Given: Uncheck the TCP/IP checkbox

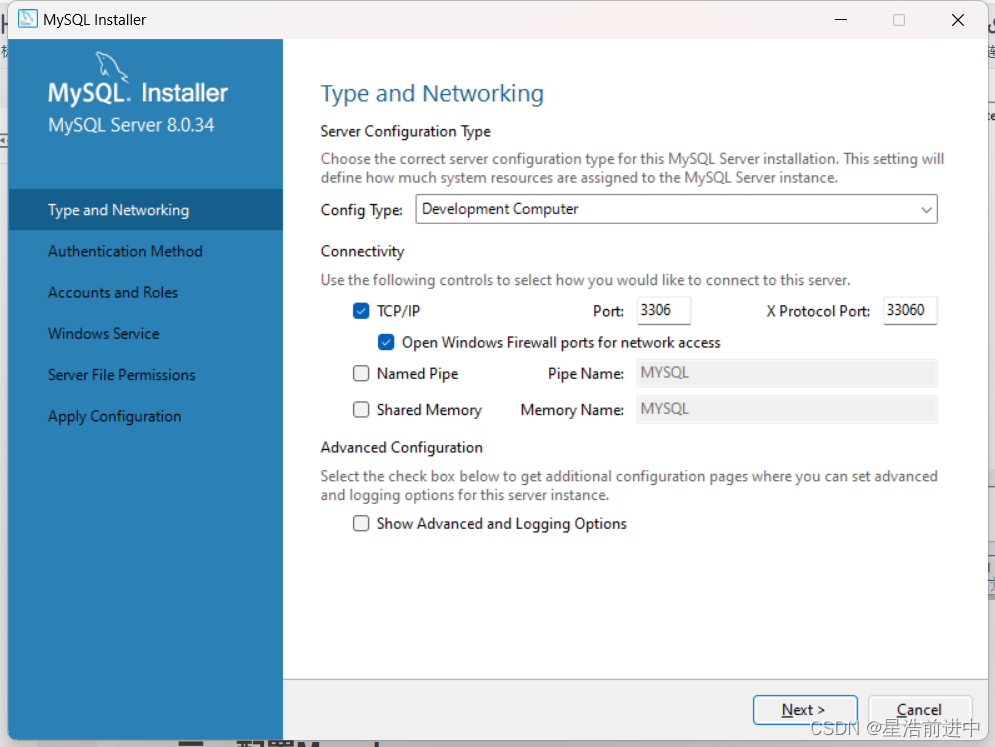Looking at the screenshot, I should click(361, 311).
